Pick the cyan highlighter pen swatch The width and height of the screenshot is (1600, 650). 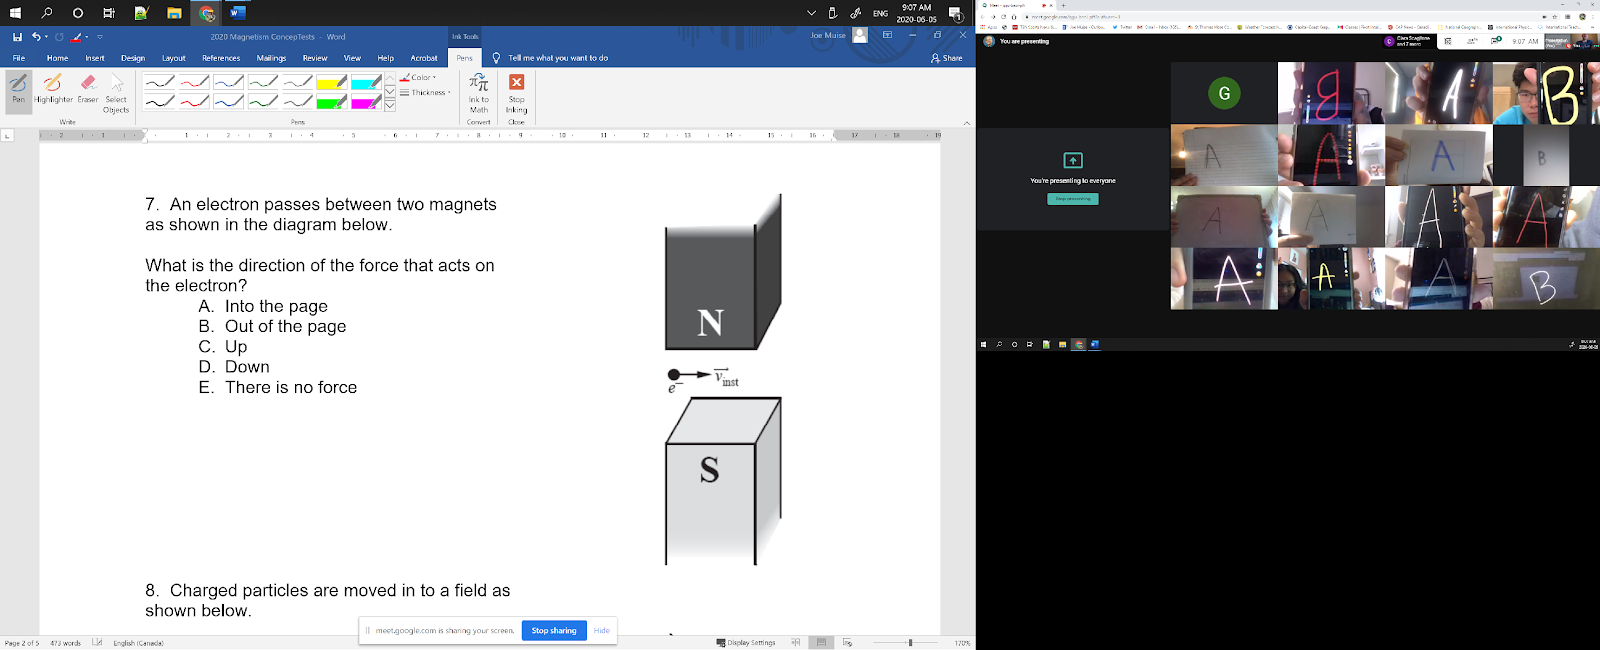coord(366,82)
